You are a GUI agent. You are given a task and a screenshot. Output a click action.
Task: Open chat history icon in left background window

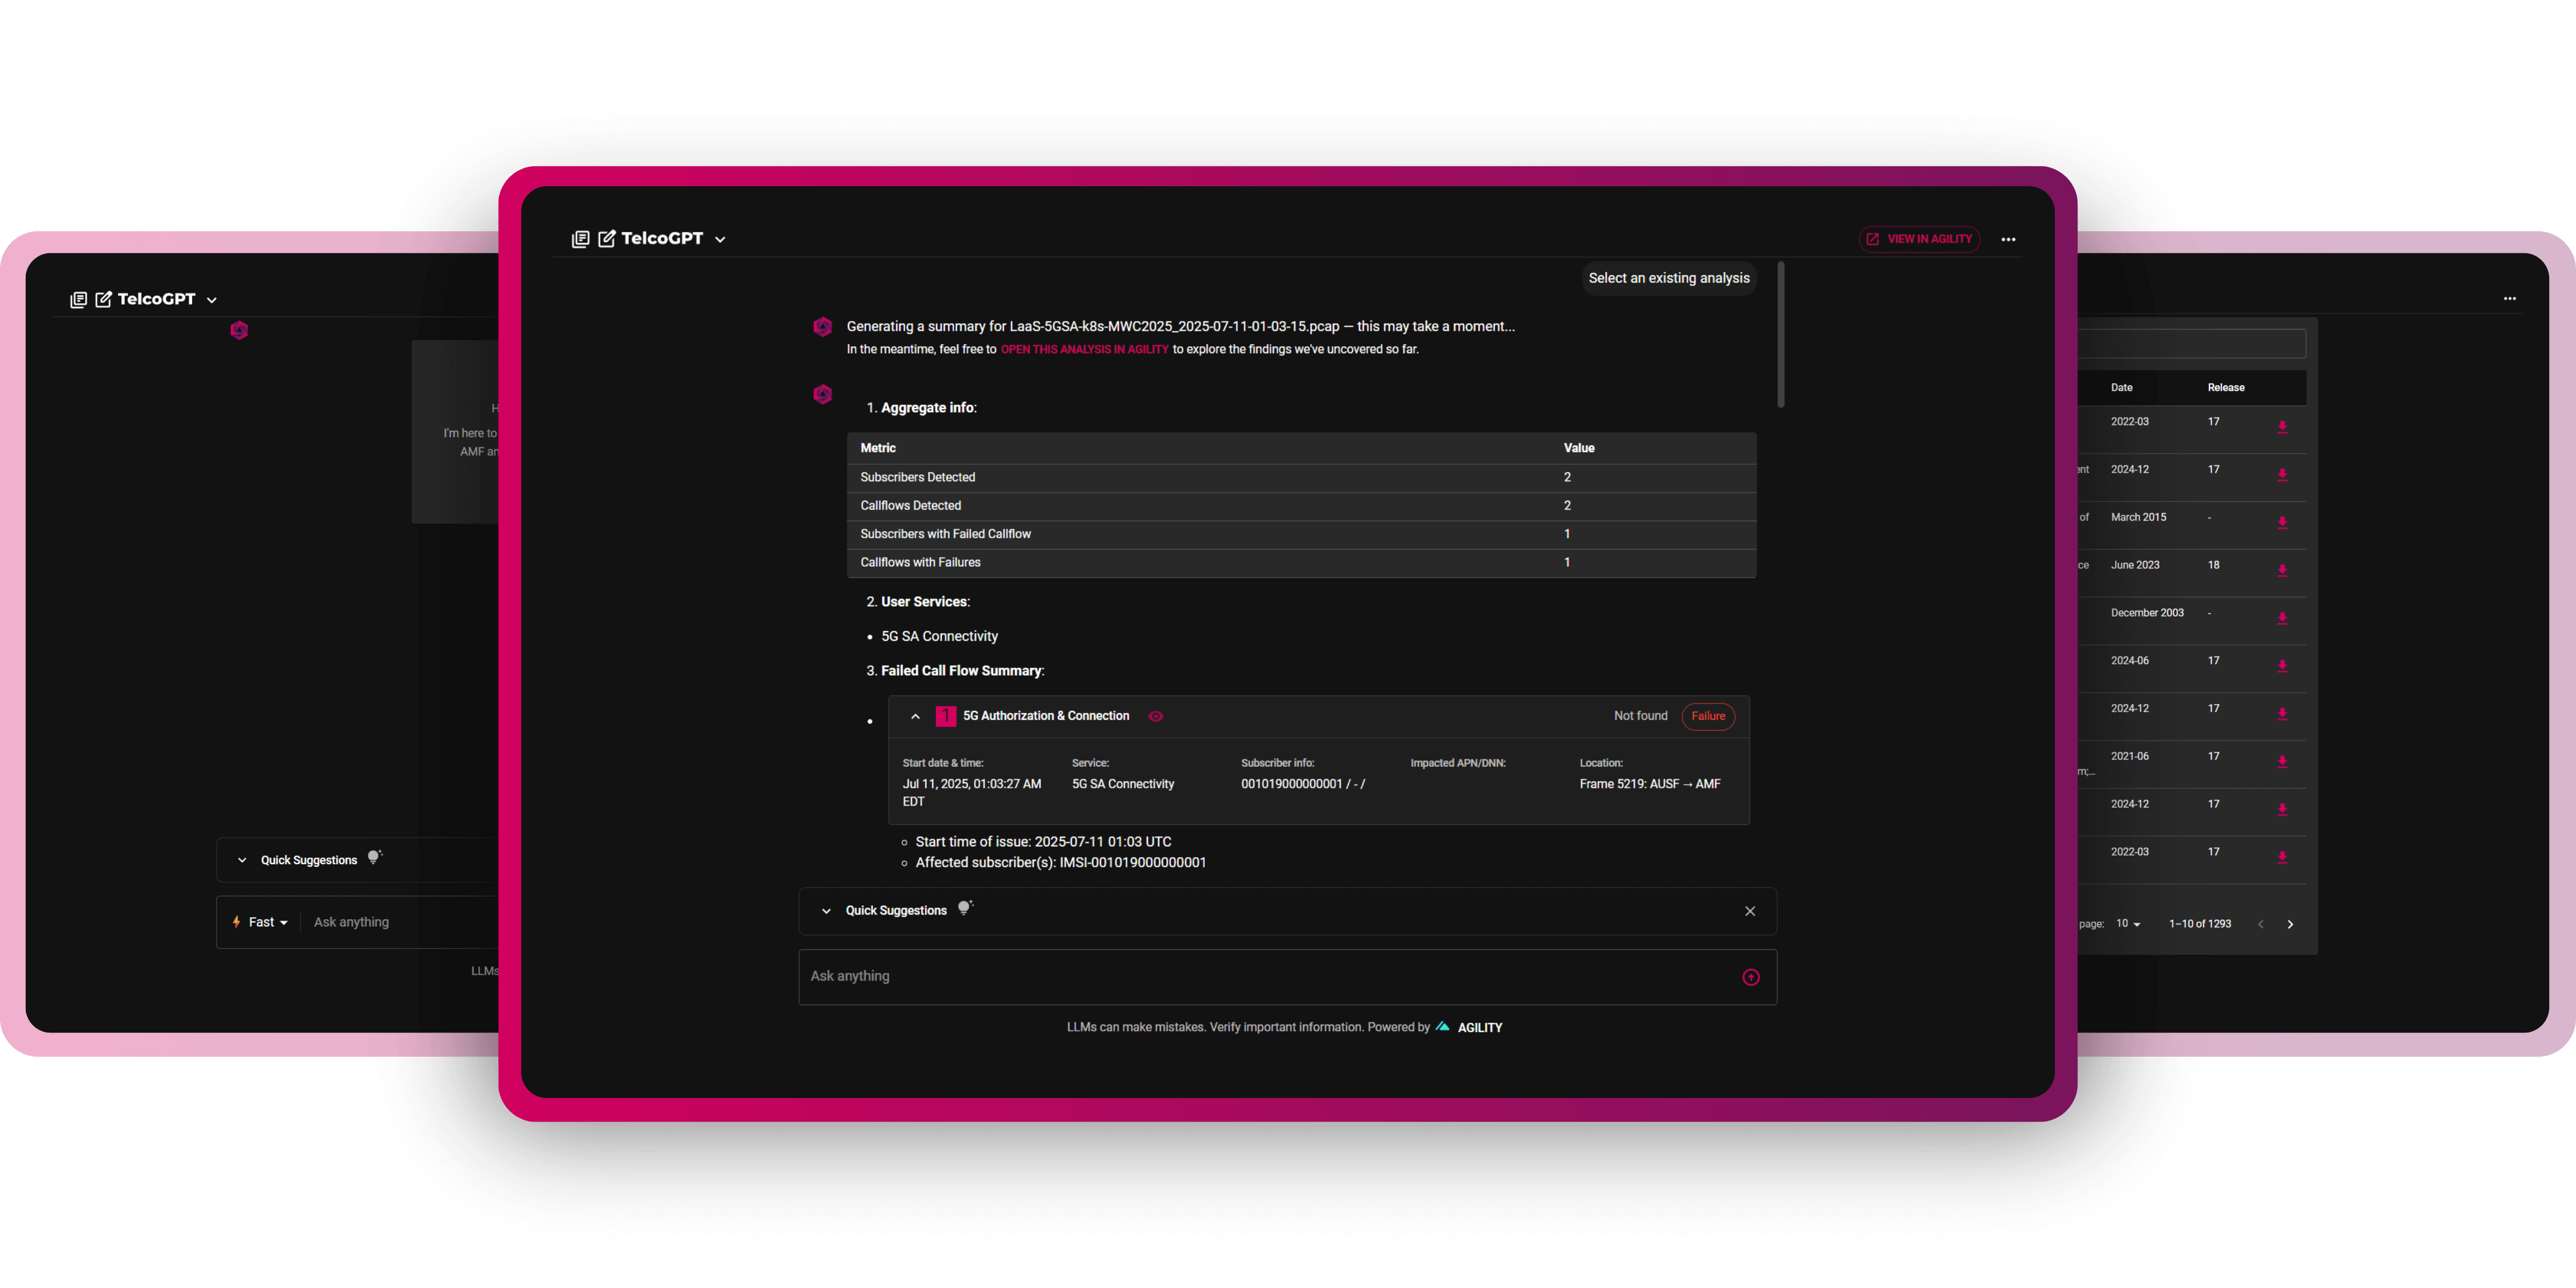pyautogui.click(x=78, y=299)
